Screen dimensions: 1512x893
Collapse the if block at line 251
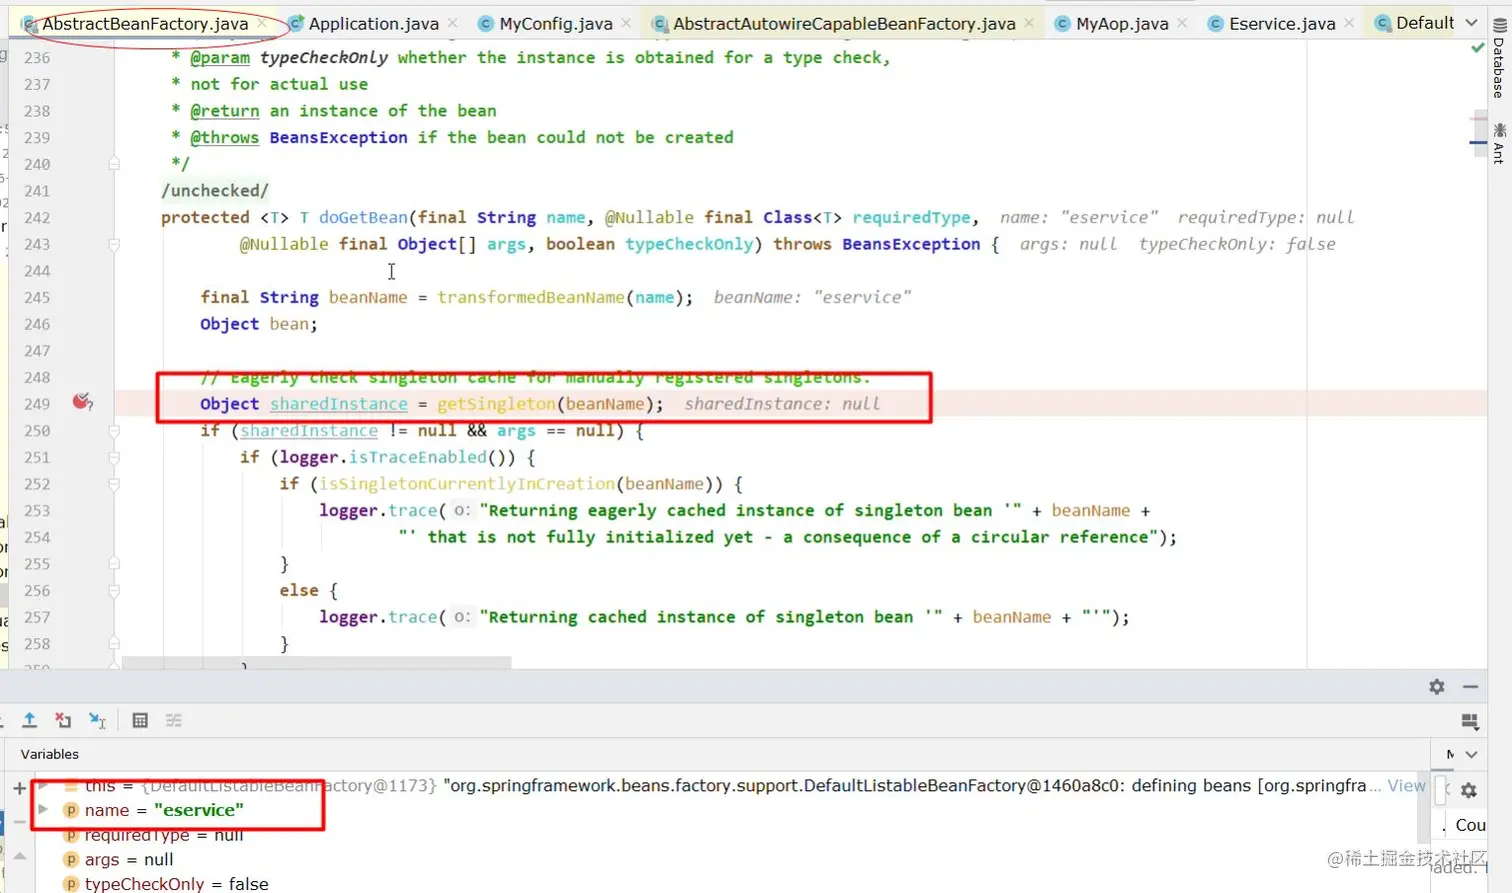click(114, 458)
